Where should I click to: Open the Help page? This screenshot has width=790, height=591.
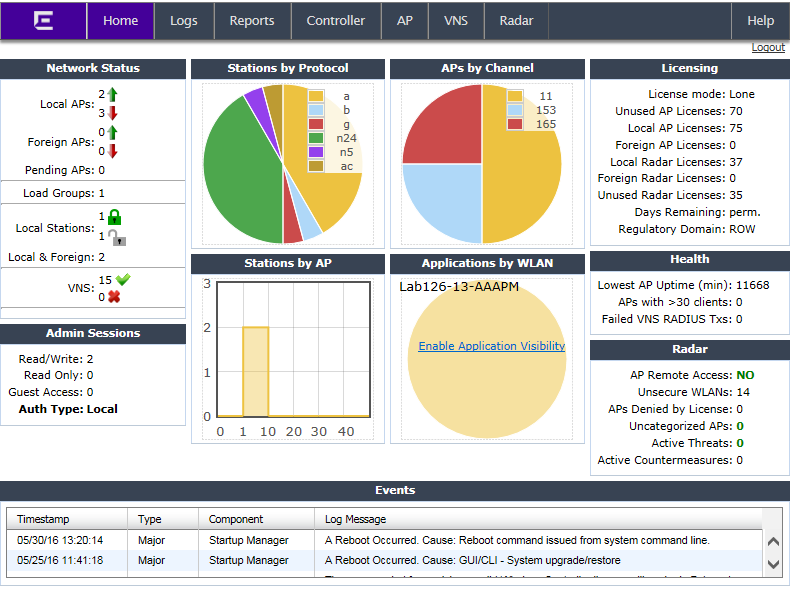(x=761, y=21)
